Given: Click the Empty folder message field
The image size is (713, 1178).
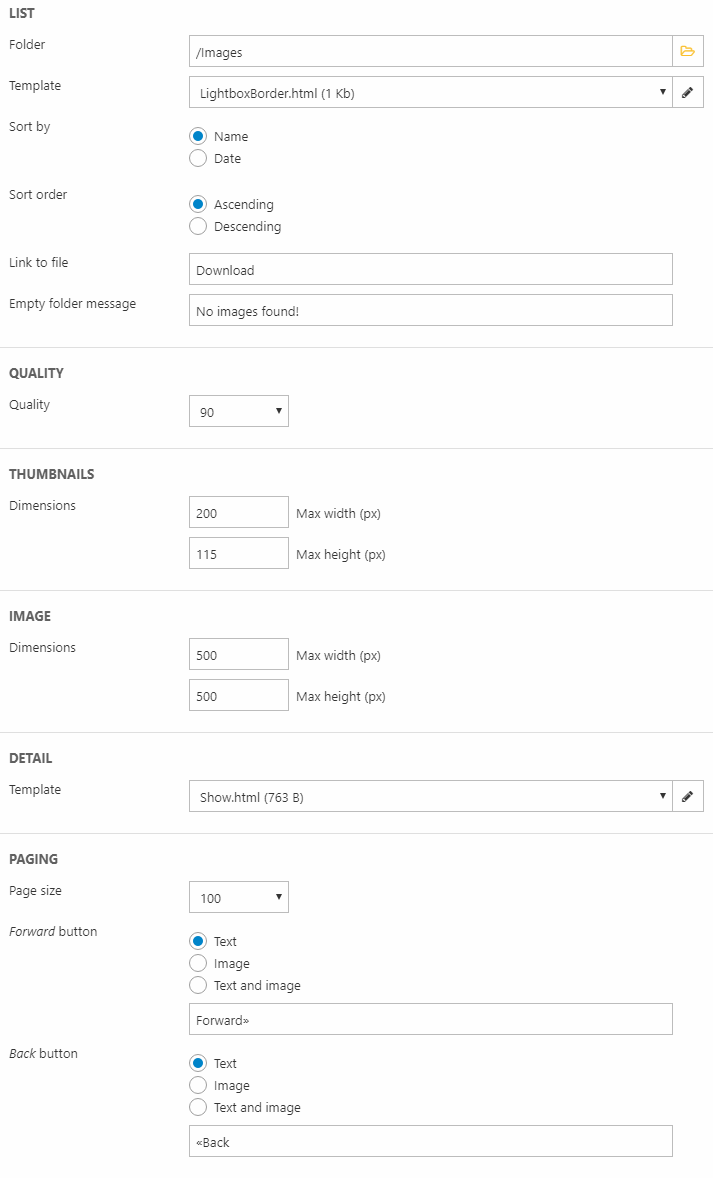Looking at the screenshot, I should (430, 311).
